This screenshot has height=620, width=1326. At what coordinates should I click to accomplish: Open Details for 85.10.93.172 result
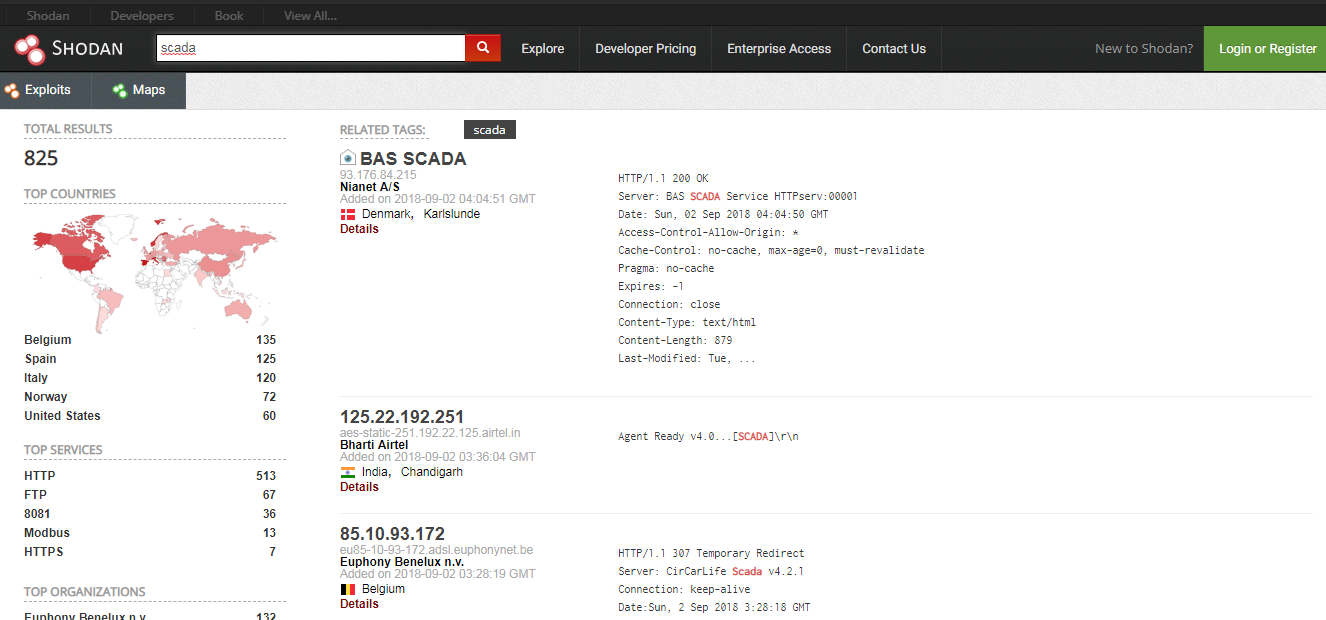(x=359, y=604)
